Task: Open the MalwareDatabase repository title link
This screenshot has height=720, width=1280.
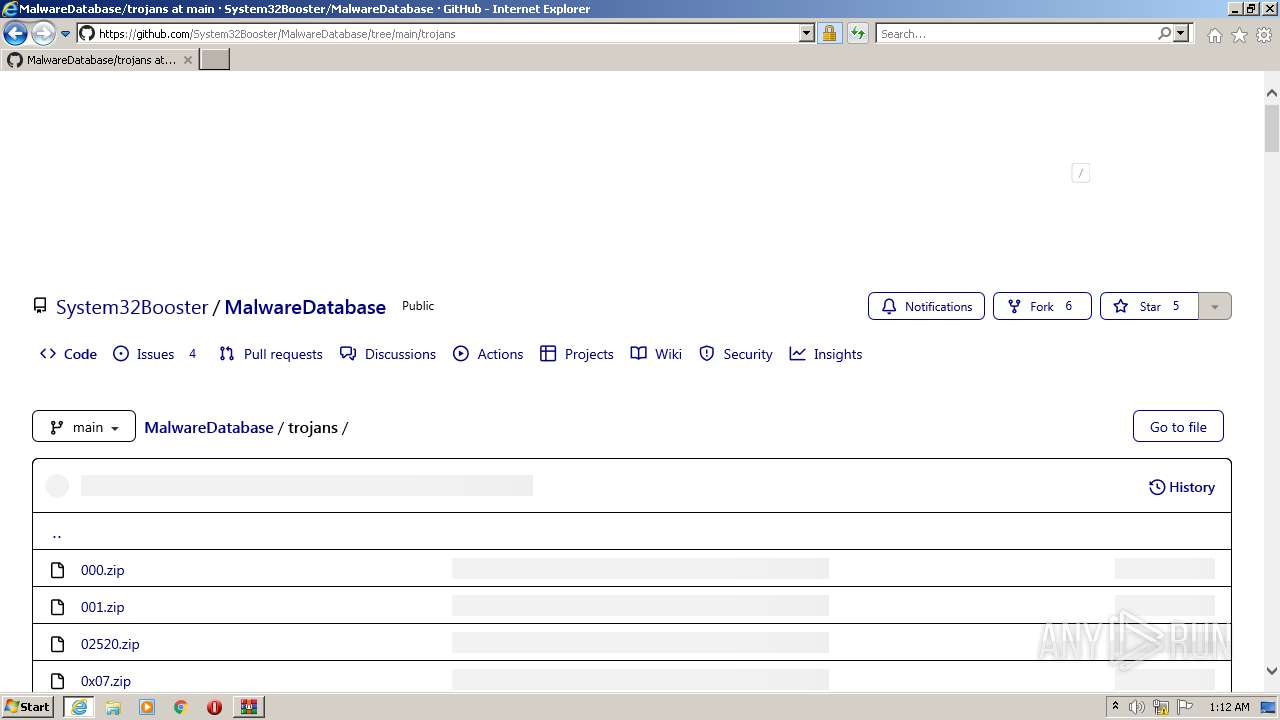Action: [305, 307]
